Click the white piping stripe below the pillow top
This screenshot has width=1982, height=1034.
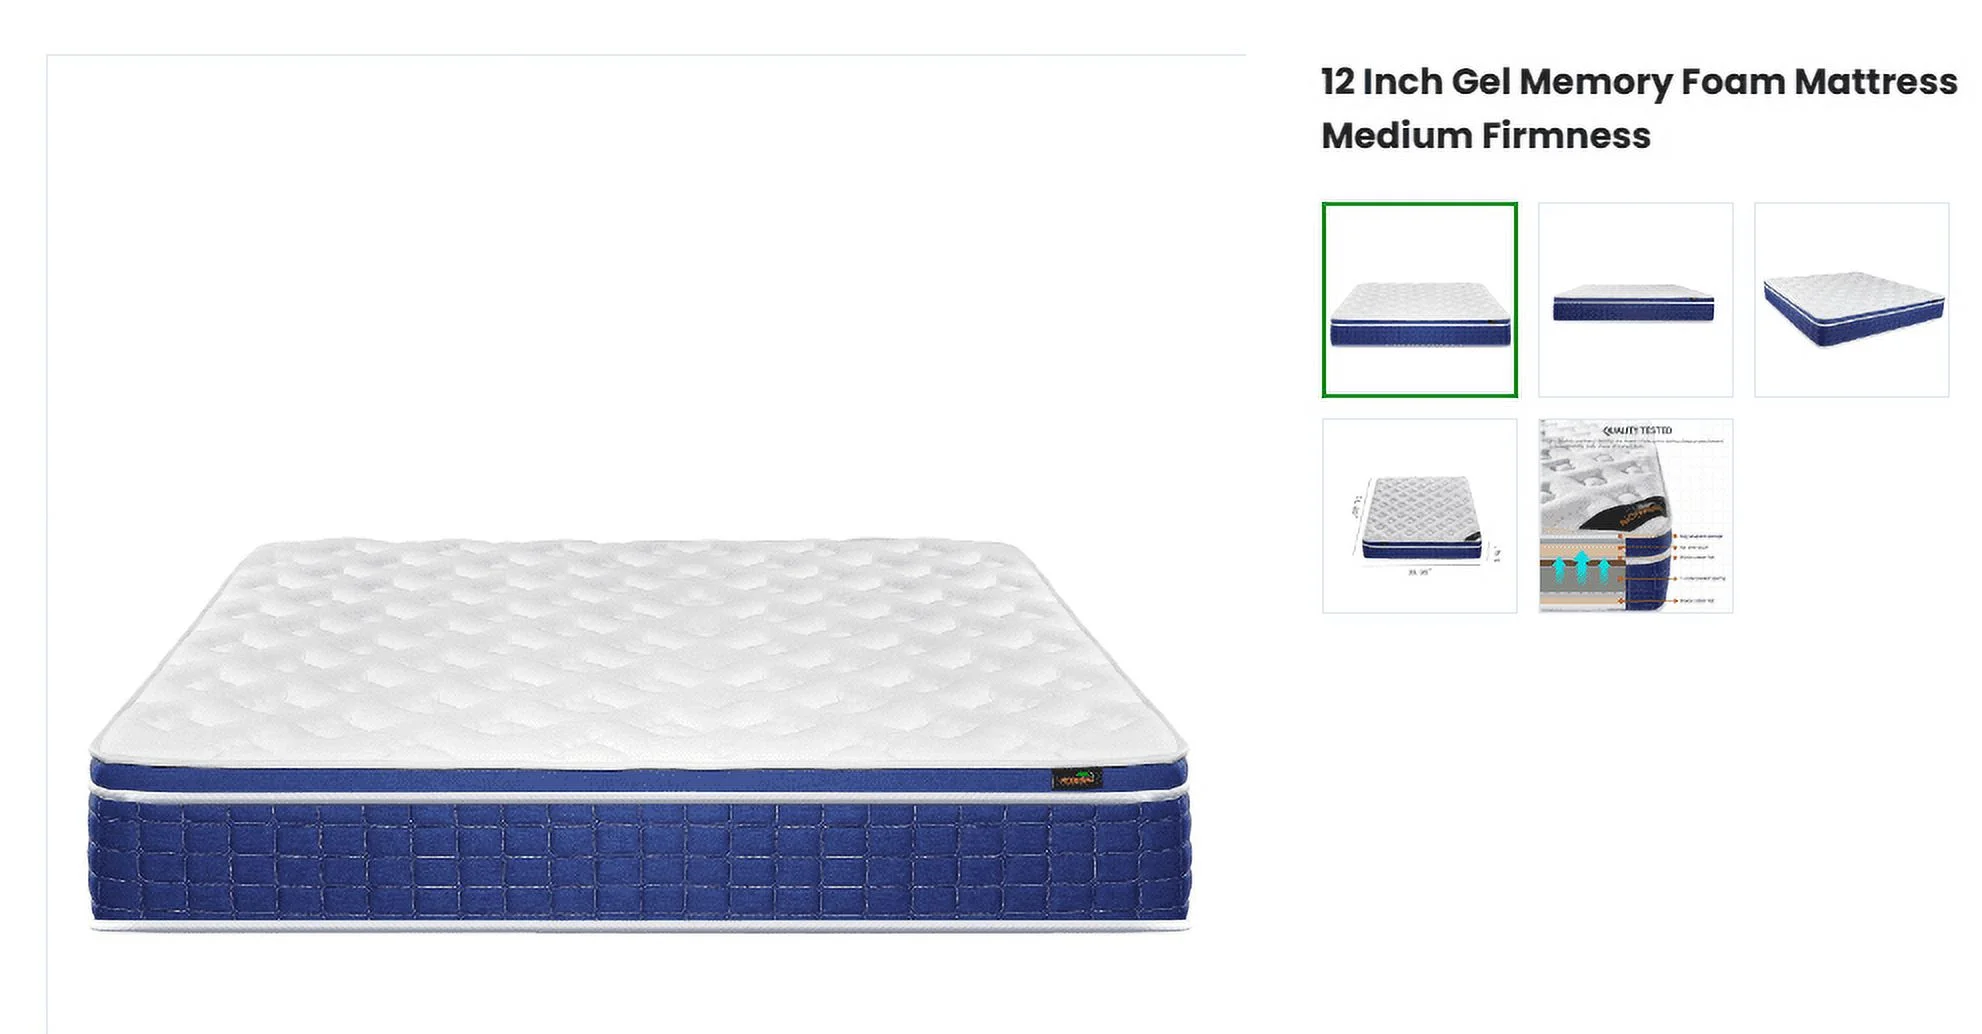point(640,797)
